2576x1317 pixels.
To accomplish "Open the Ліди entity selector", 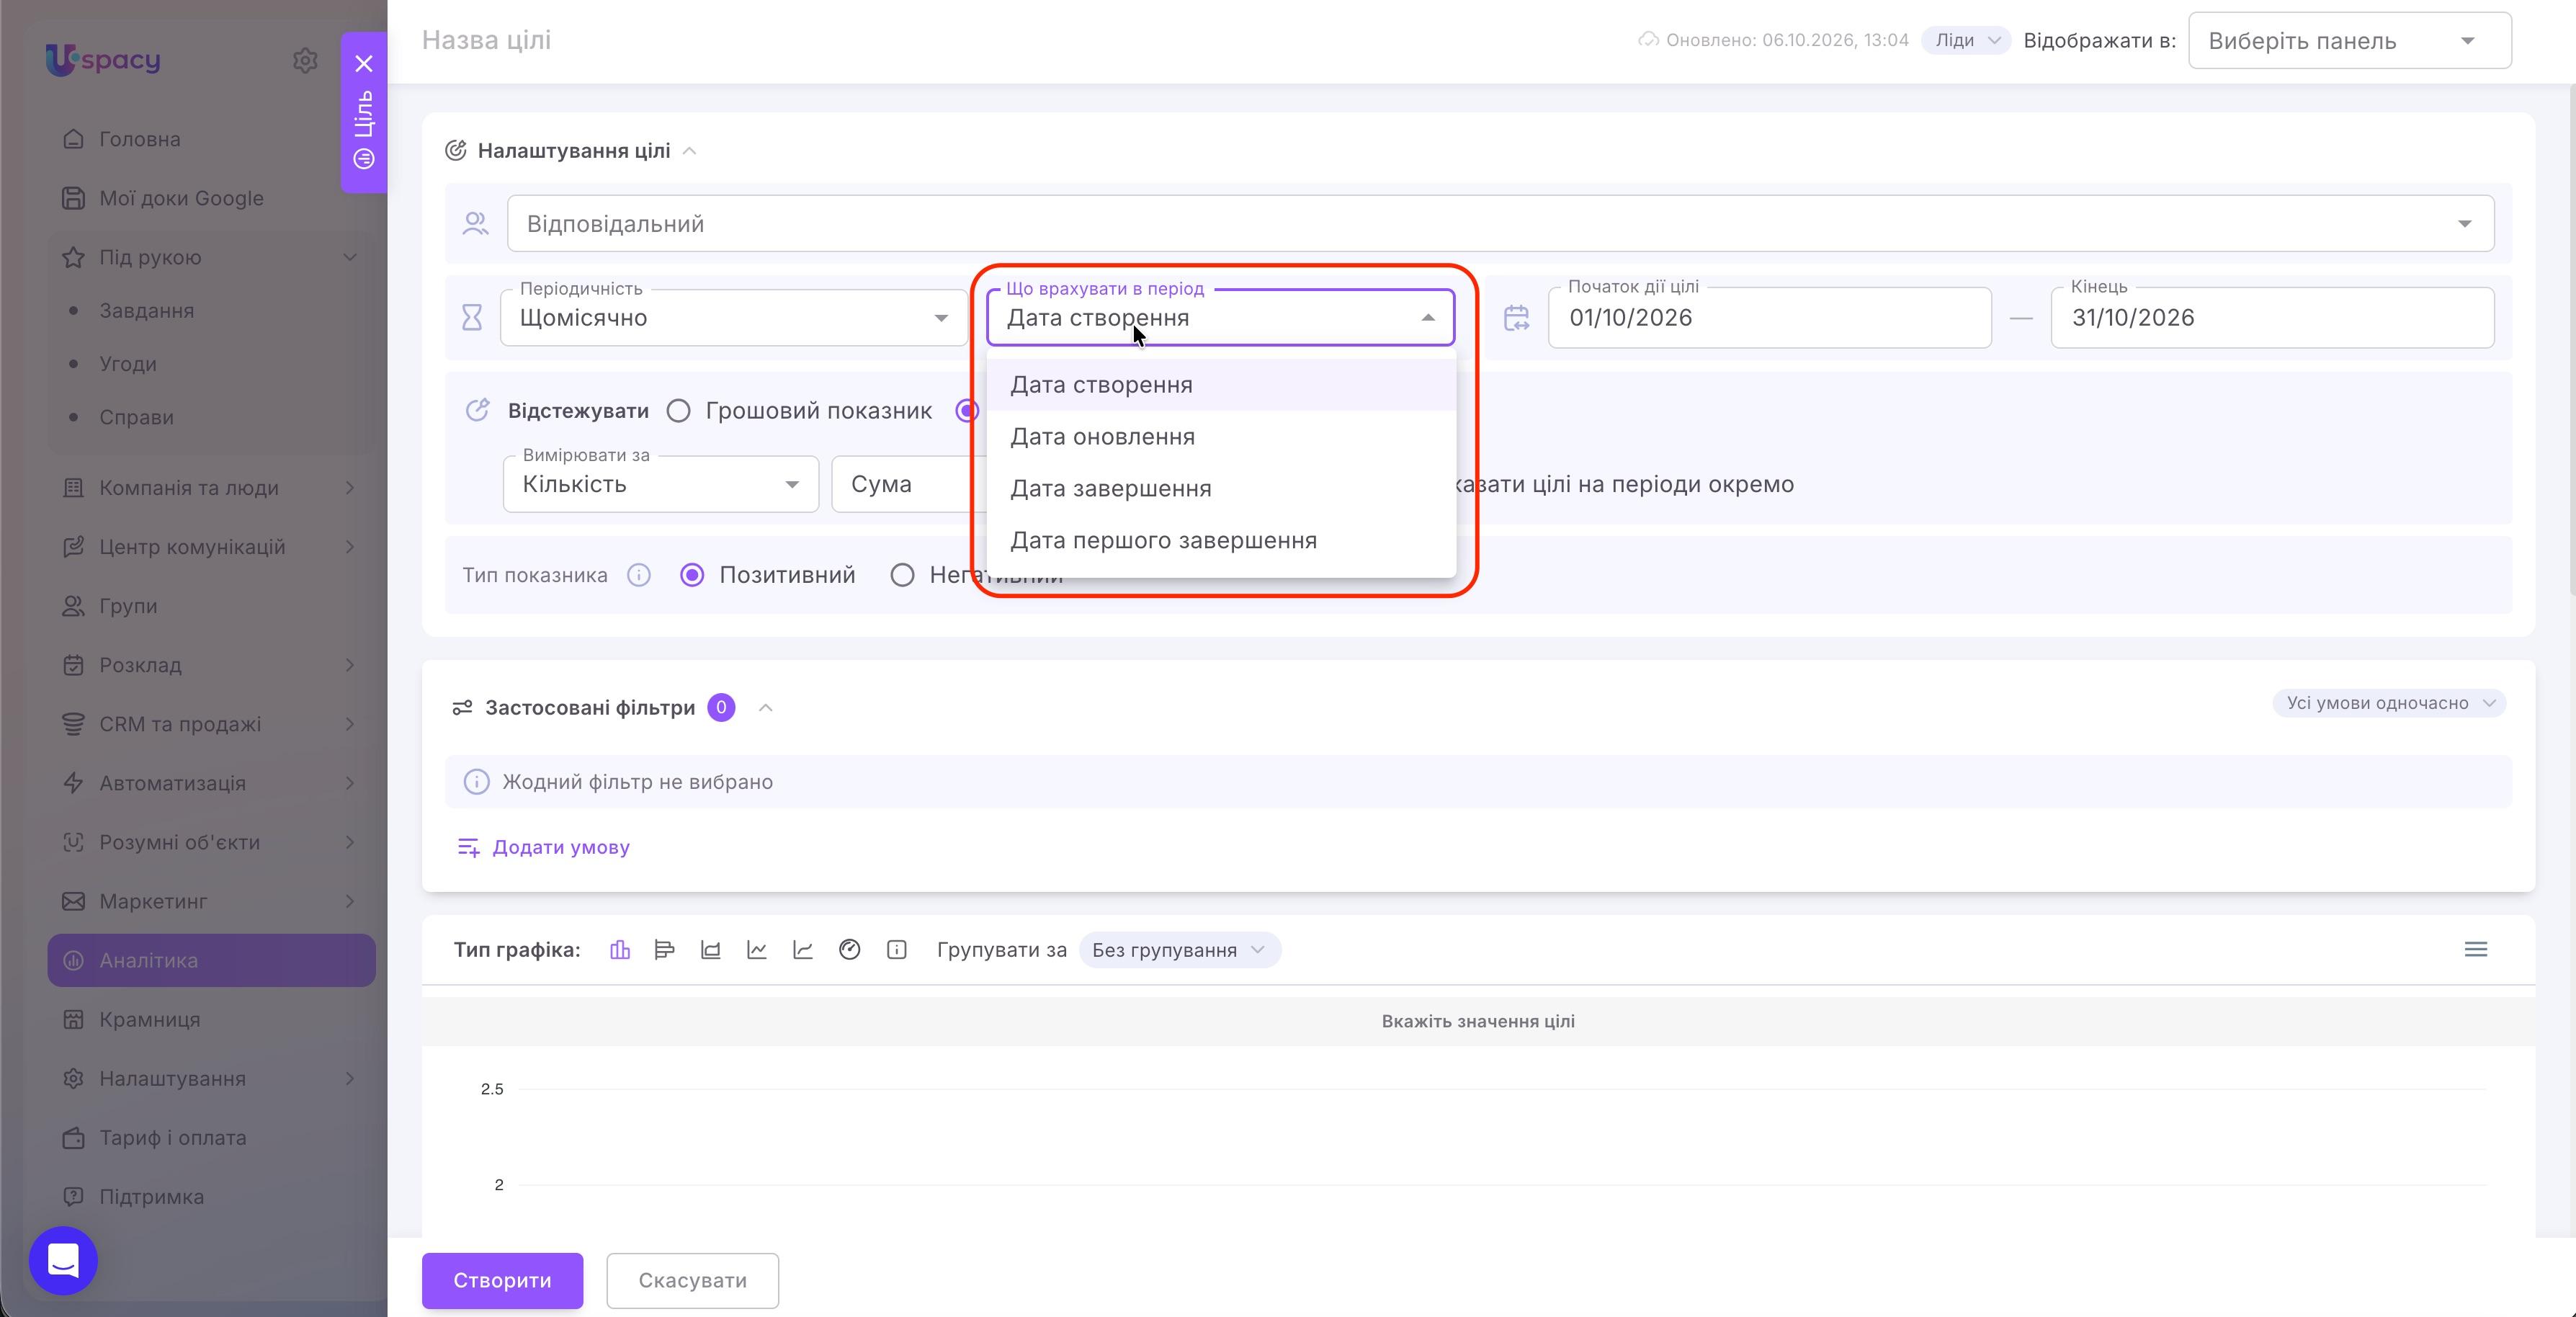I will click(x=1966, y=41).
